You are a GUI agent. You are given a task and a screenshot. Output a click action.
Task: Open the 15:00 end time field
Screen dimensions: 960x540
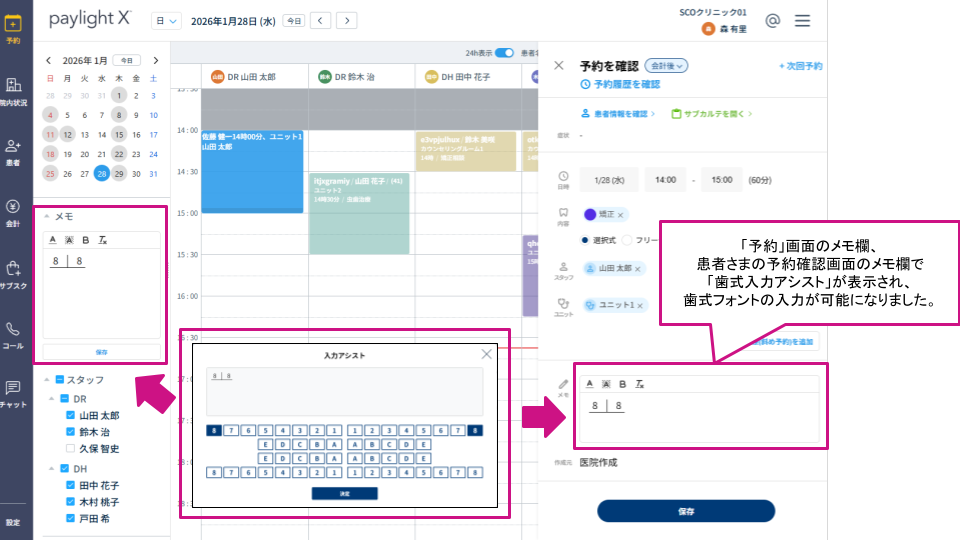(721, 180)
